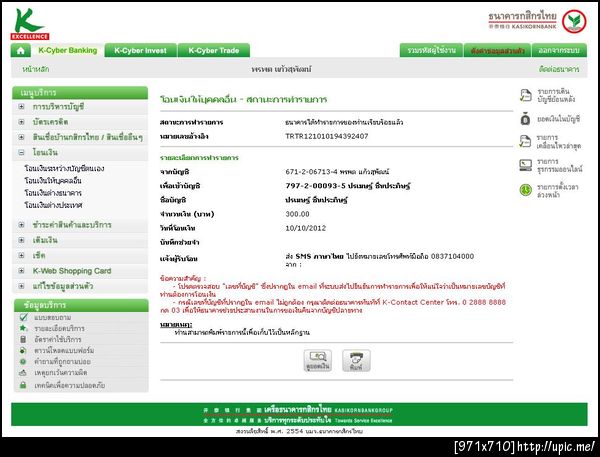The image size is (600, 457).
Task: Click the middle red-text top-right button
Action: pos(497,51)
